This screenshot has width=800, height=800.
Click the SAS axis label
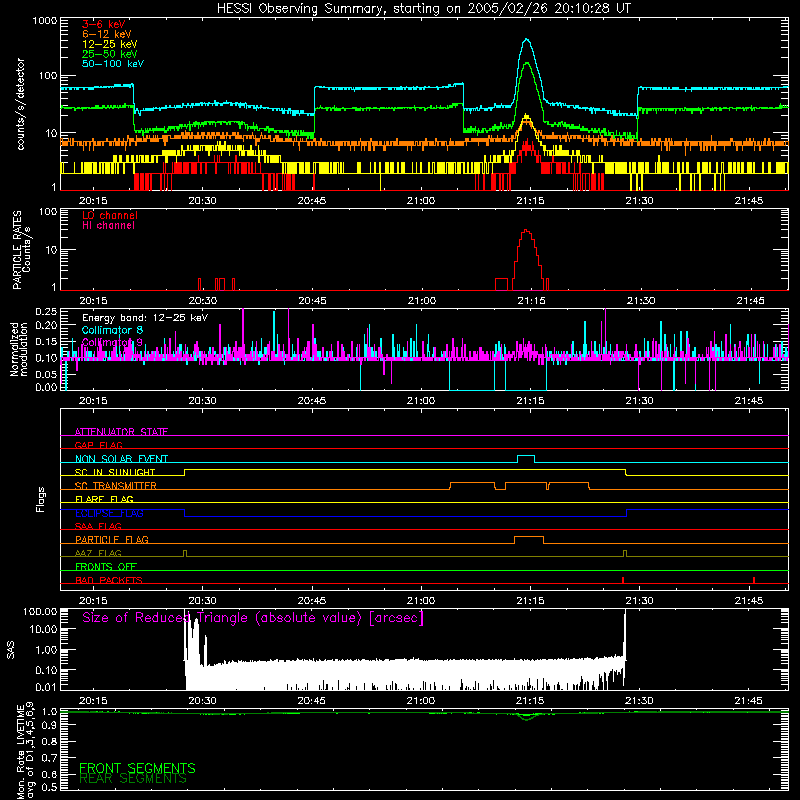pyautogui.click(x=10, y=649)
